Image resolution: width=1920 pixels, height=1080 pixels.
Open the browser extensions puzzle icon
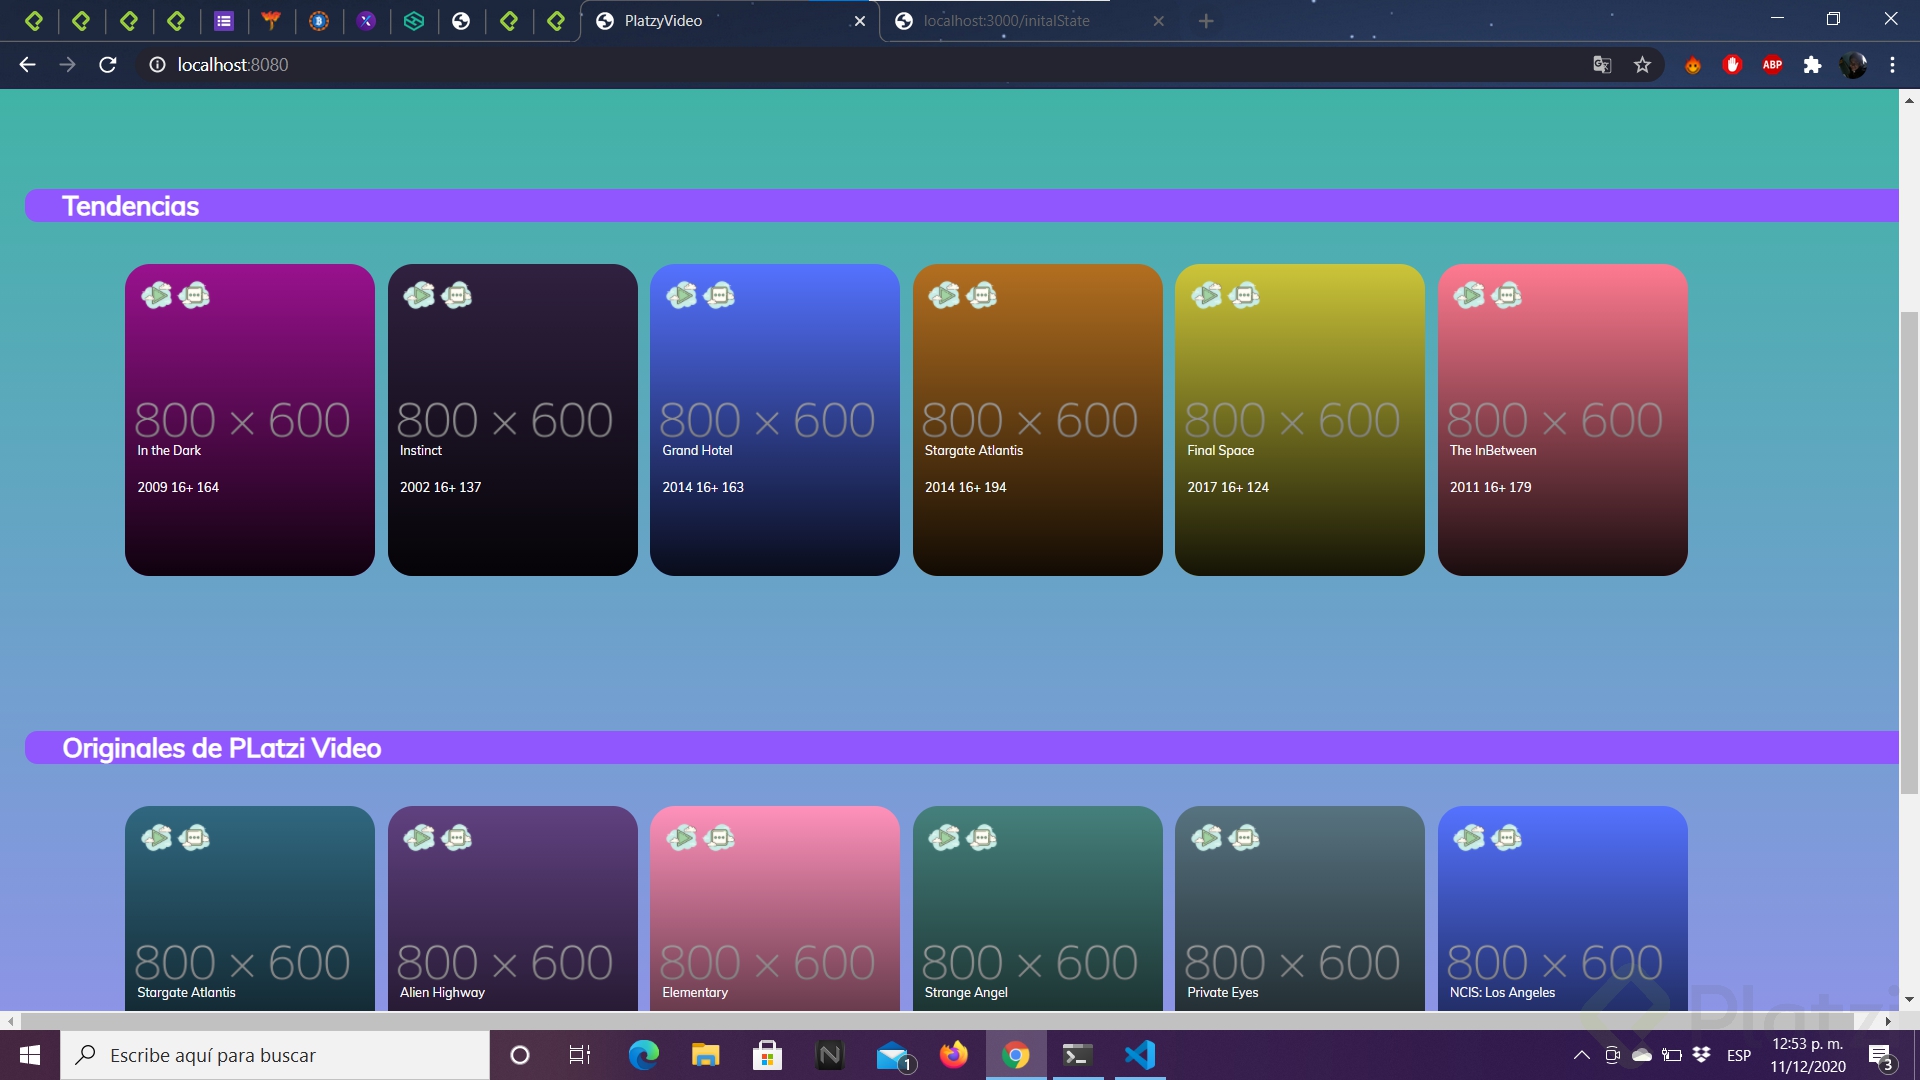click(1812, 65)
